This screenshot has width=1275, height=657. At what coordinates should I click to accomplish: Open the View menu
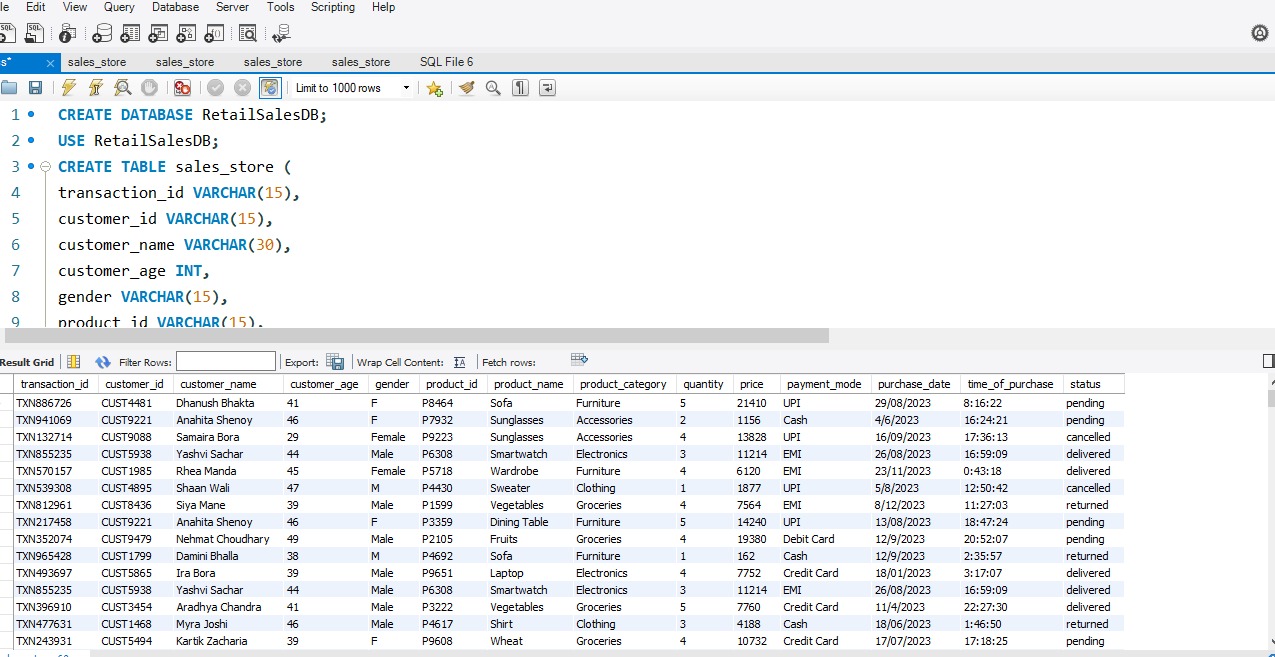75,7
